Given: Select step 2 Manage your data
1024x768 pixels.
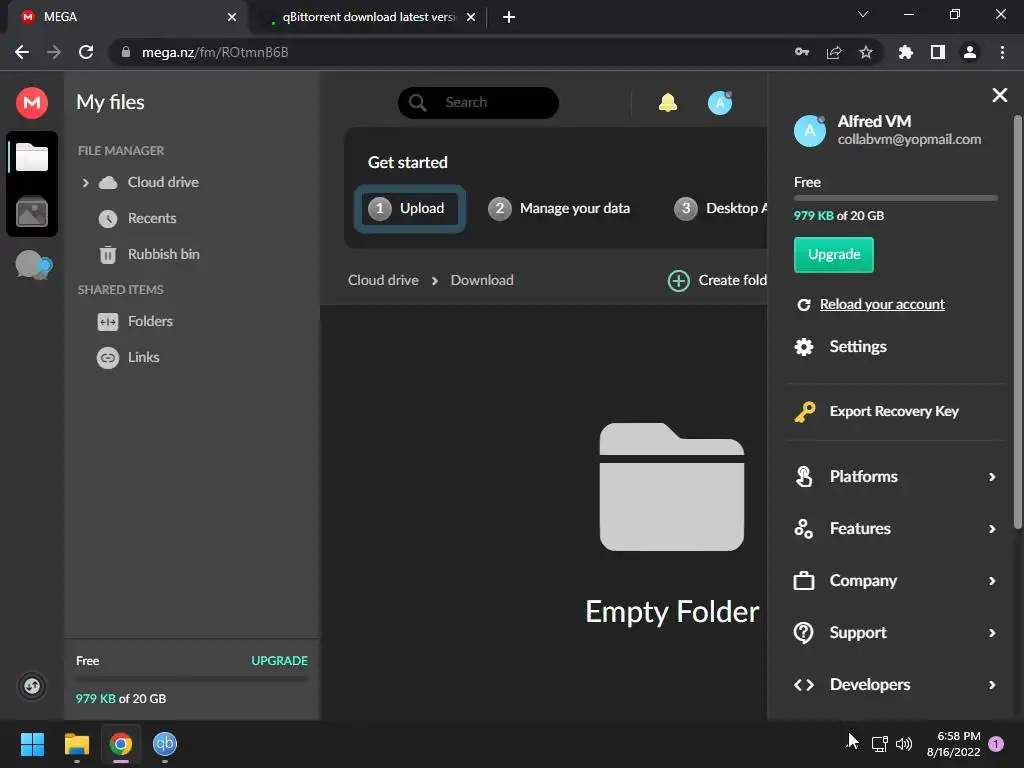Looking at the screenshot, I should [x=559, y=208].
